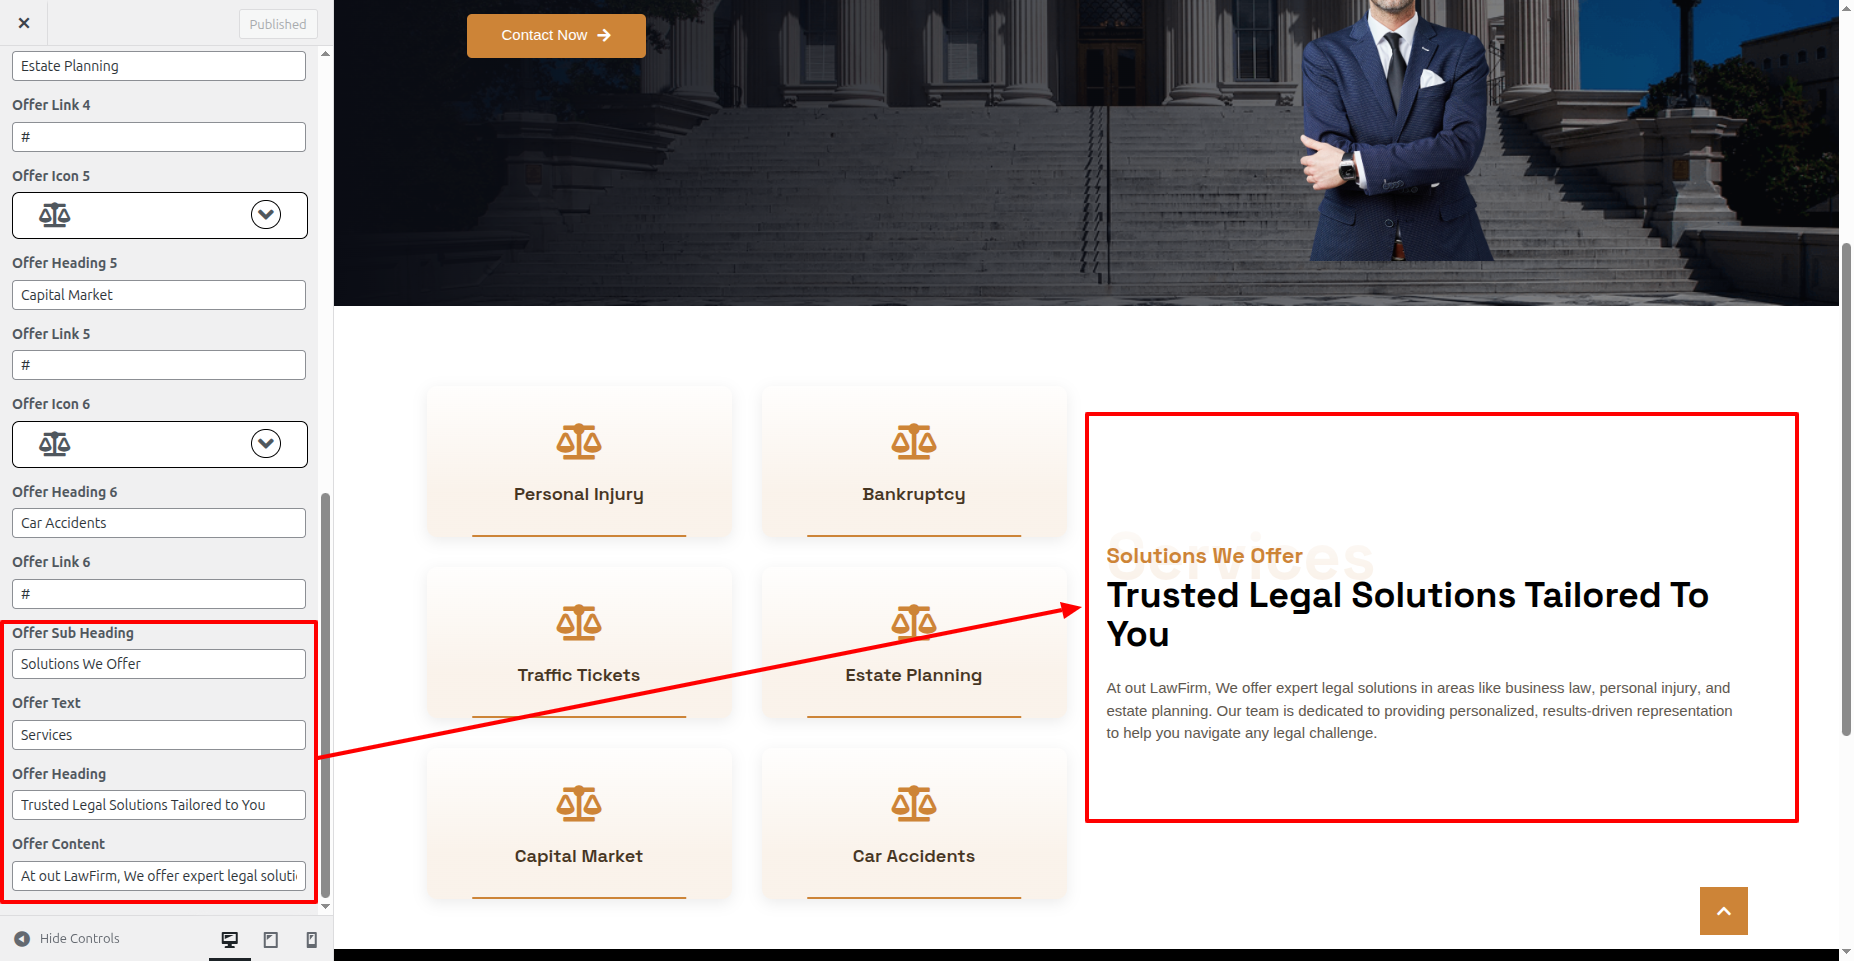Open the Estate Planning service link
The image size is (1854, 961).
[914, 675]
